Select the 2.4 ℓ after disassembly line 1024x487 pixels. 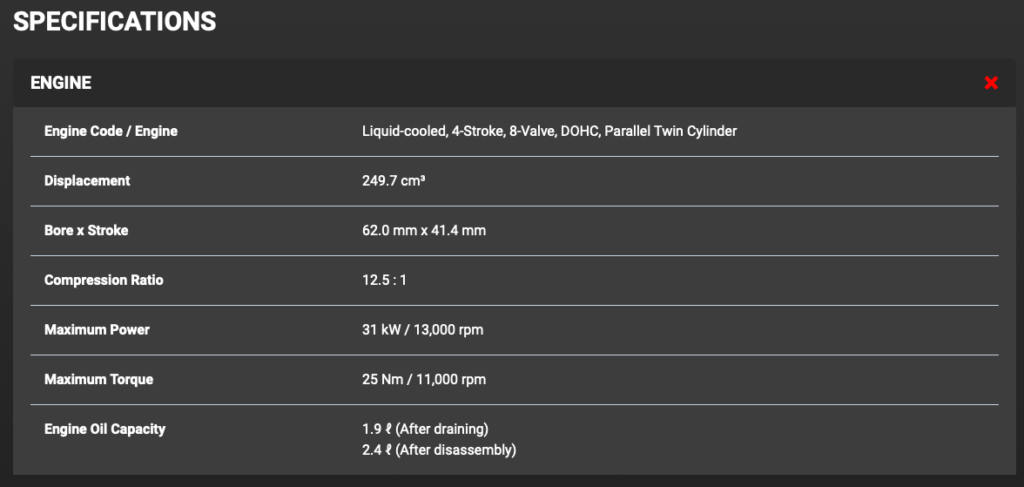pyautogui.click(x=439, y=450)
